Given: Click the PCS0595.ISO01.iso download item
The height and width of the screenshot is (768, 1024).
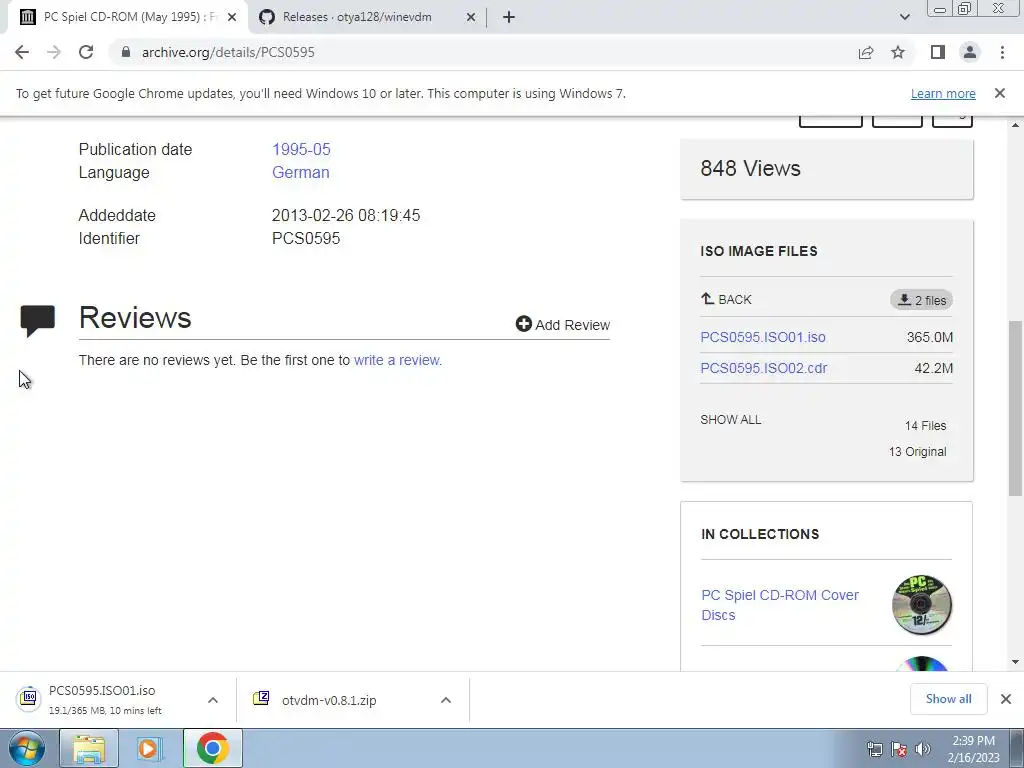Looking at the screenshot, I should tap(104, 699).
